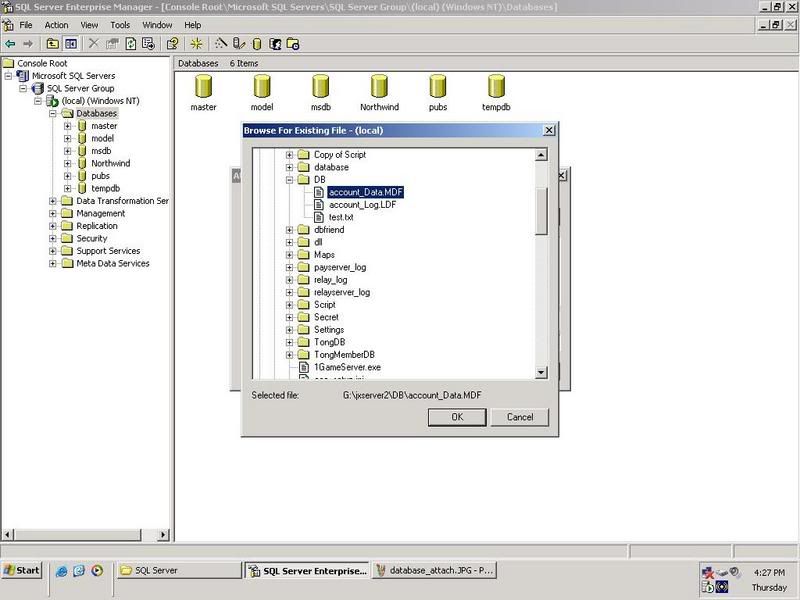The height and width of the screenshot is (600, 800).
Task: Select the (local) (Windows NT) server node
Action: point(101,101)
